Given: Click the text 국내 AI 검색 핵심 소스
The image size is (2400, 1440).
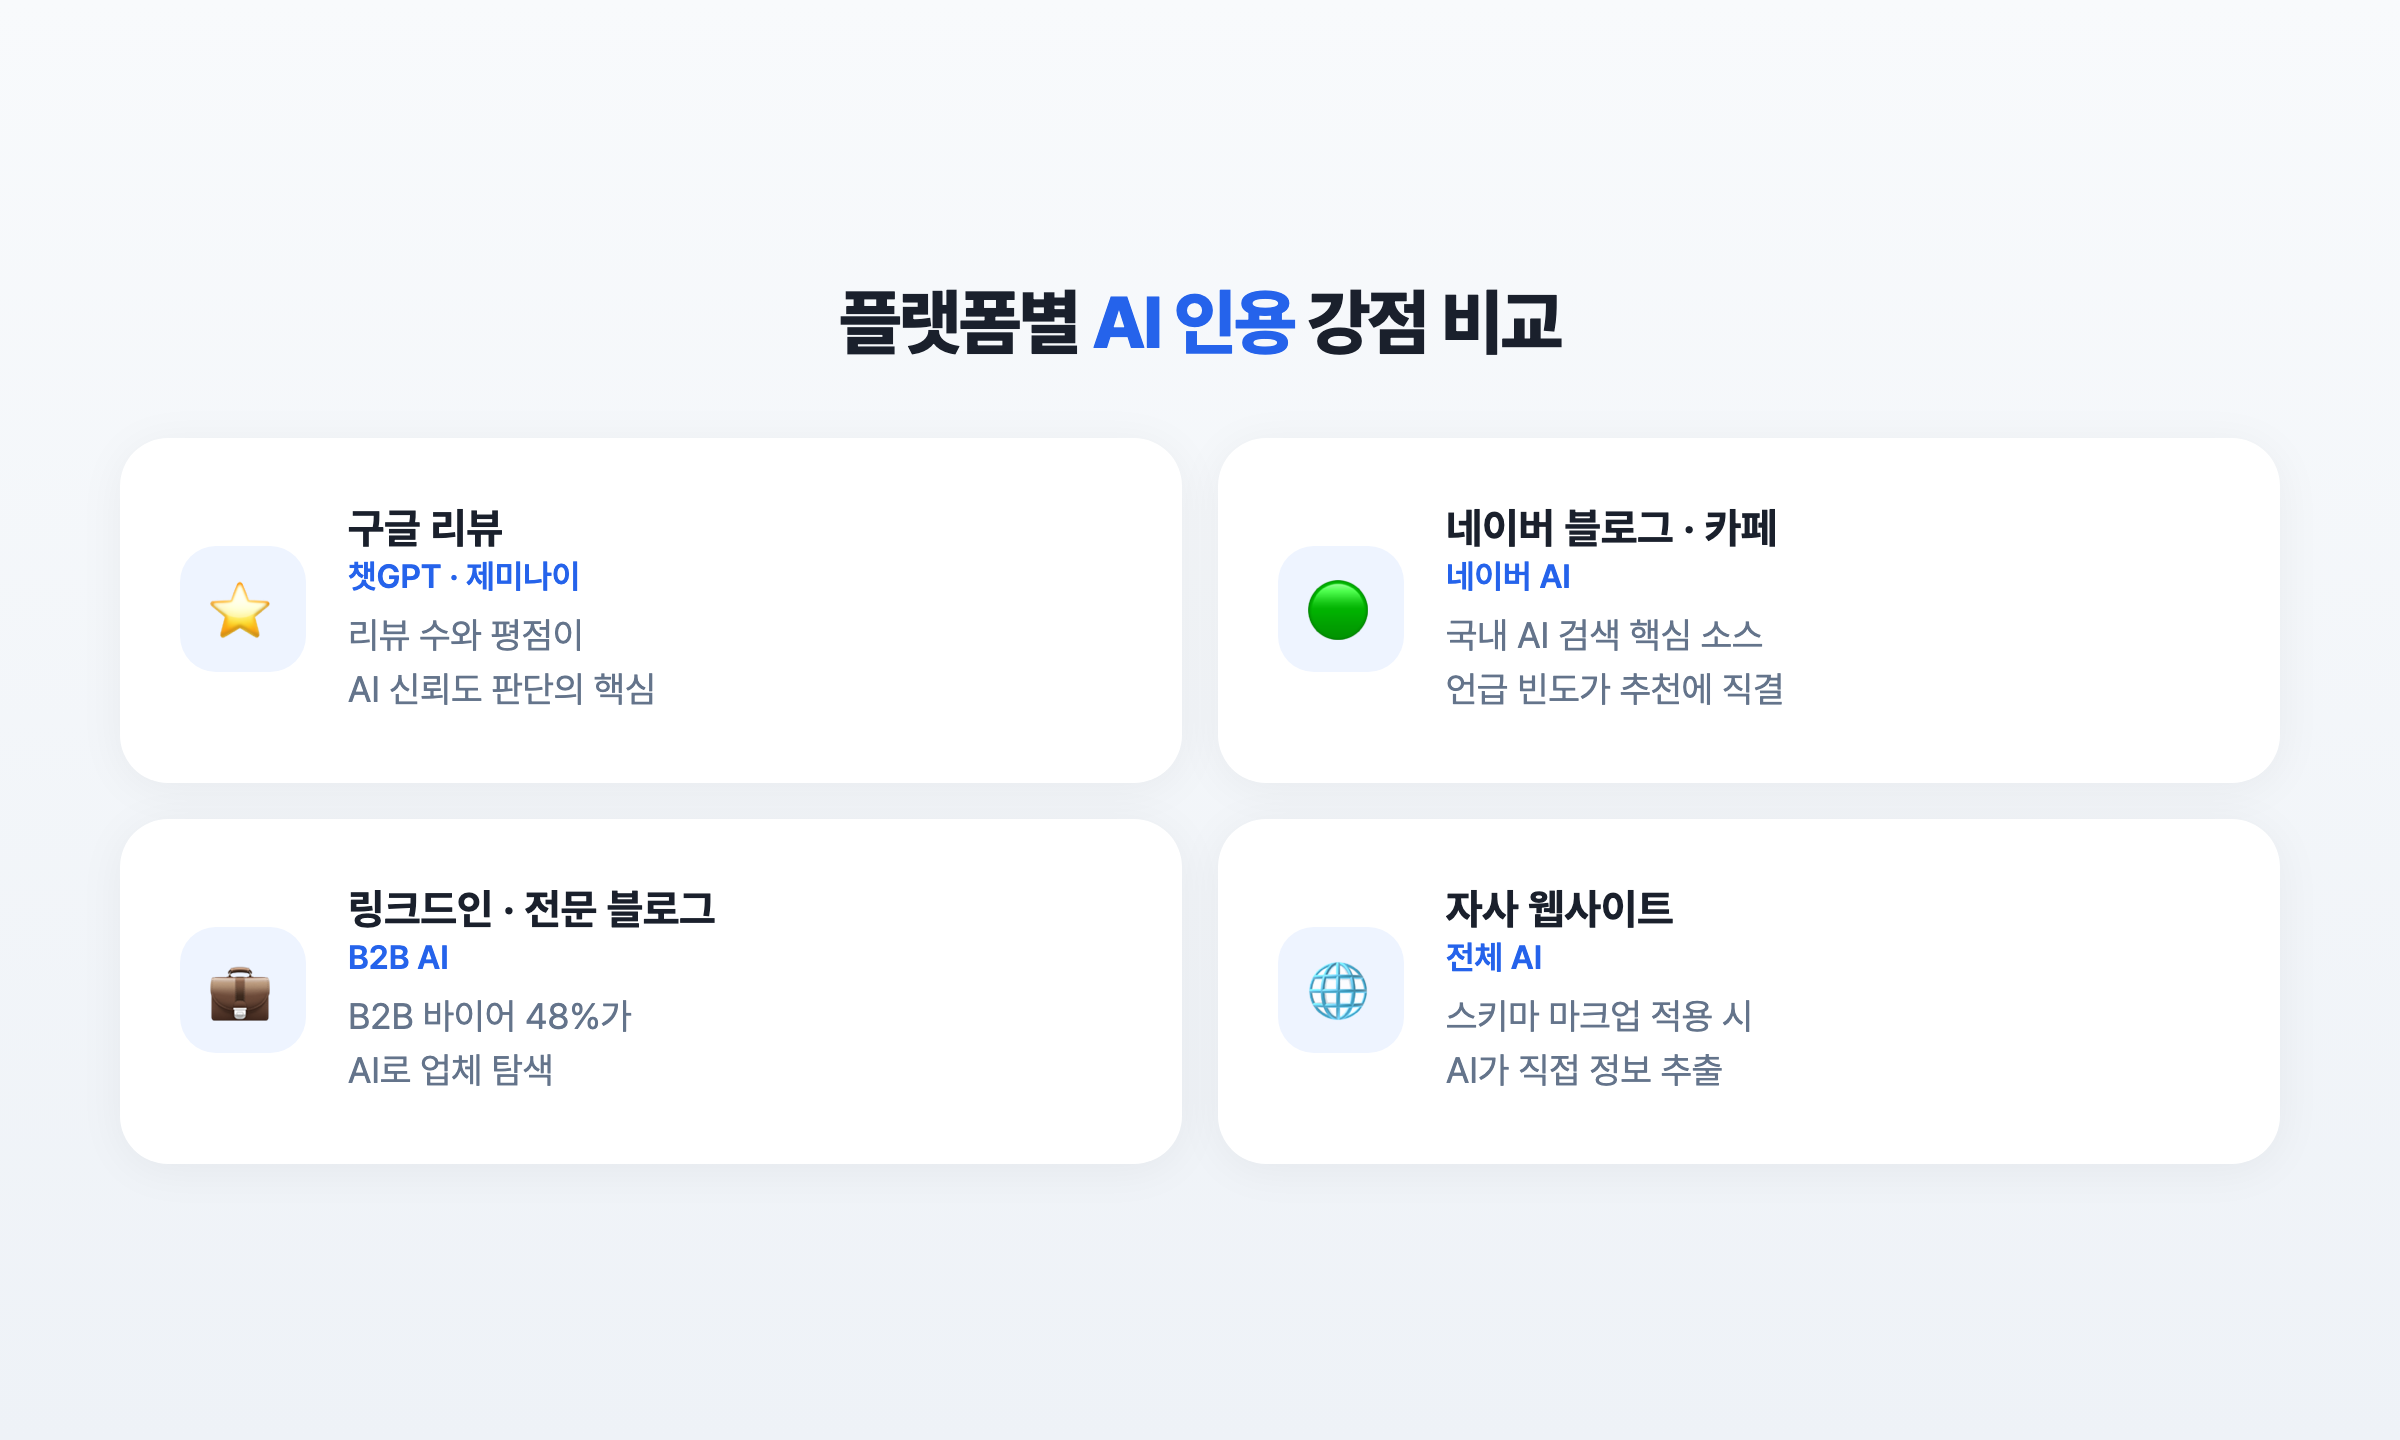Looking at the screenshot, I should (x=1604, y=634).
